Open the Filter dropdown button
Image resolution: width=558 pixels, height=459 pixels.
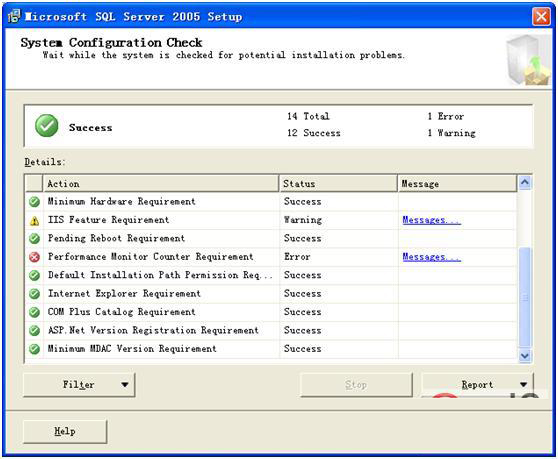coord(79,385)
